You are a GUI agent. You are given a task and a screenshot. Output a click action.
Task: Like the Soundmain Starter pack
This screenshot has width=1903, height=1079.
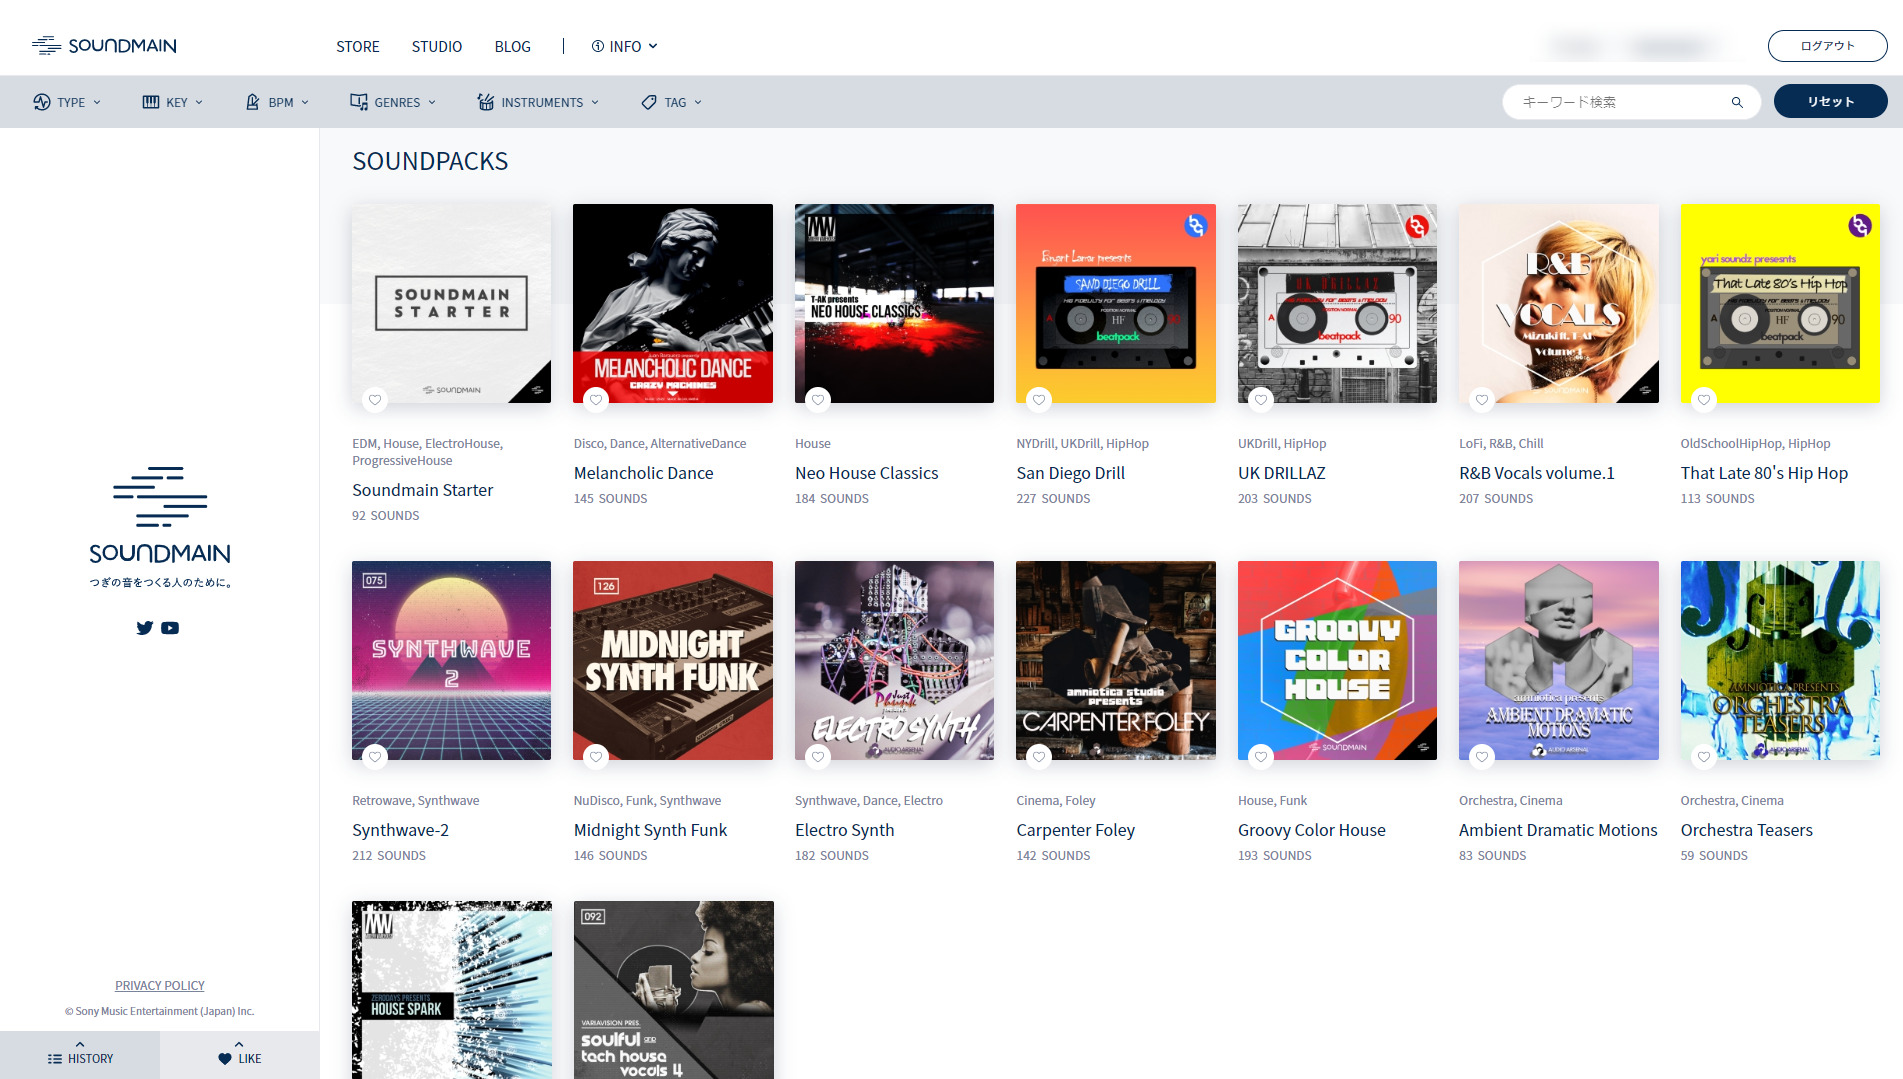point(375,400)
